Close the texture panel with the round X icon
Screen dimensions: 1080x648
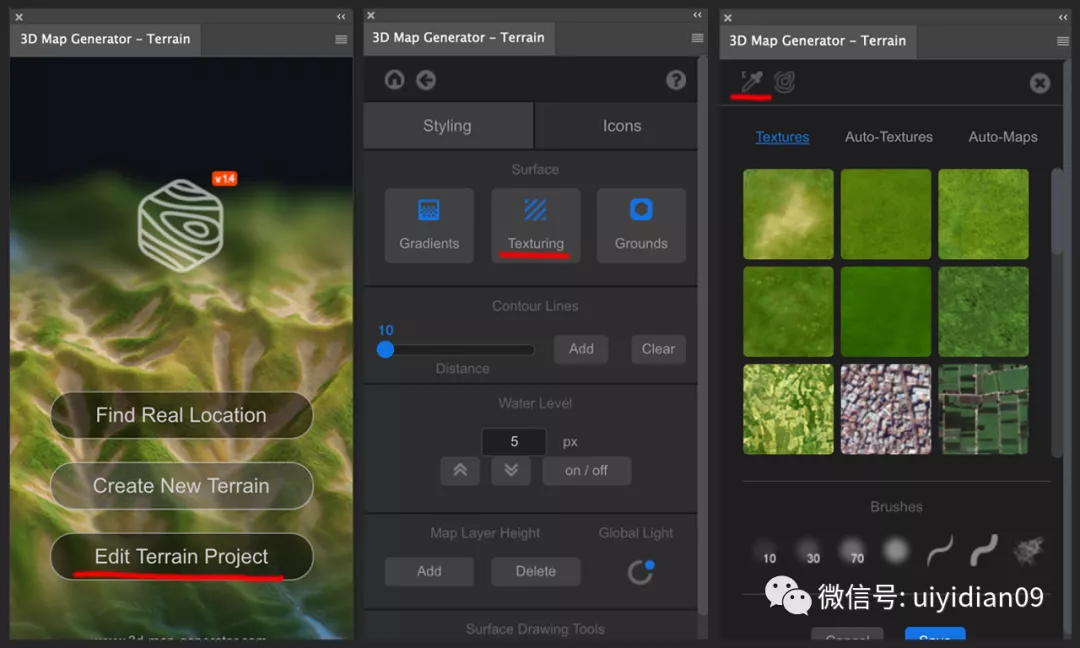[1039, 83]
